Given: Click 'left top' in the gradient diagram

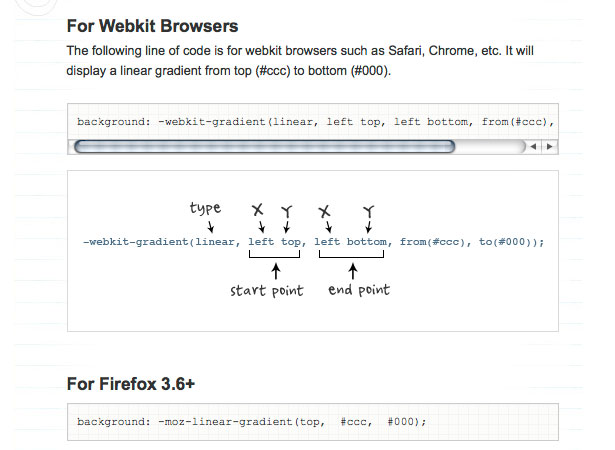Looking at the screenshot, I should 277,242.
